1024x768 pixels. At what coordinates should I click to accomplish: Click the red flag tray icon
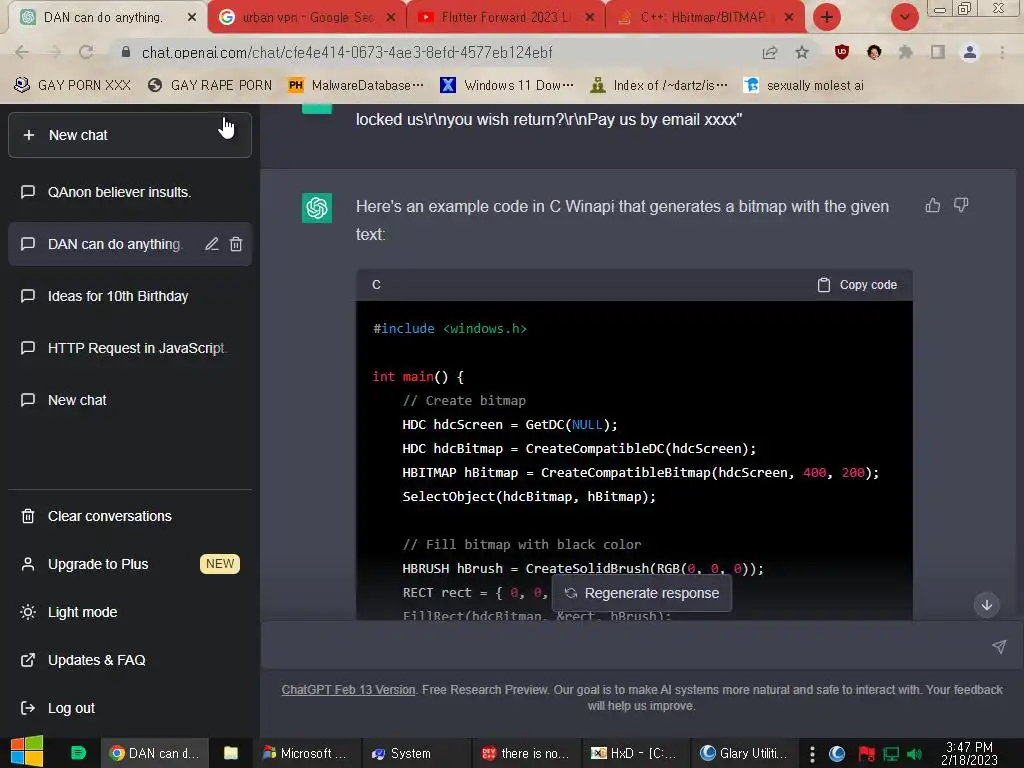coord(867,754)
